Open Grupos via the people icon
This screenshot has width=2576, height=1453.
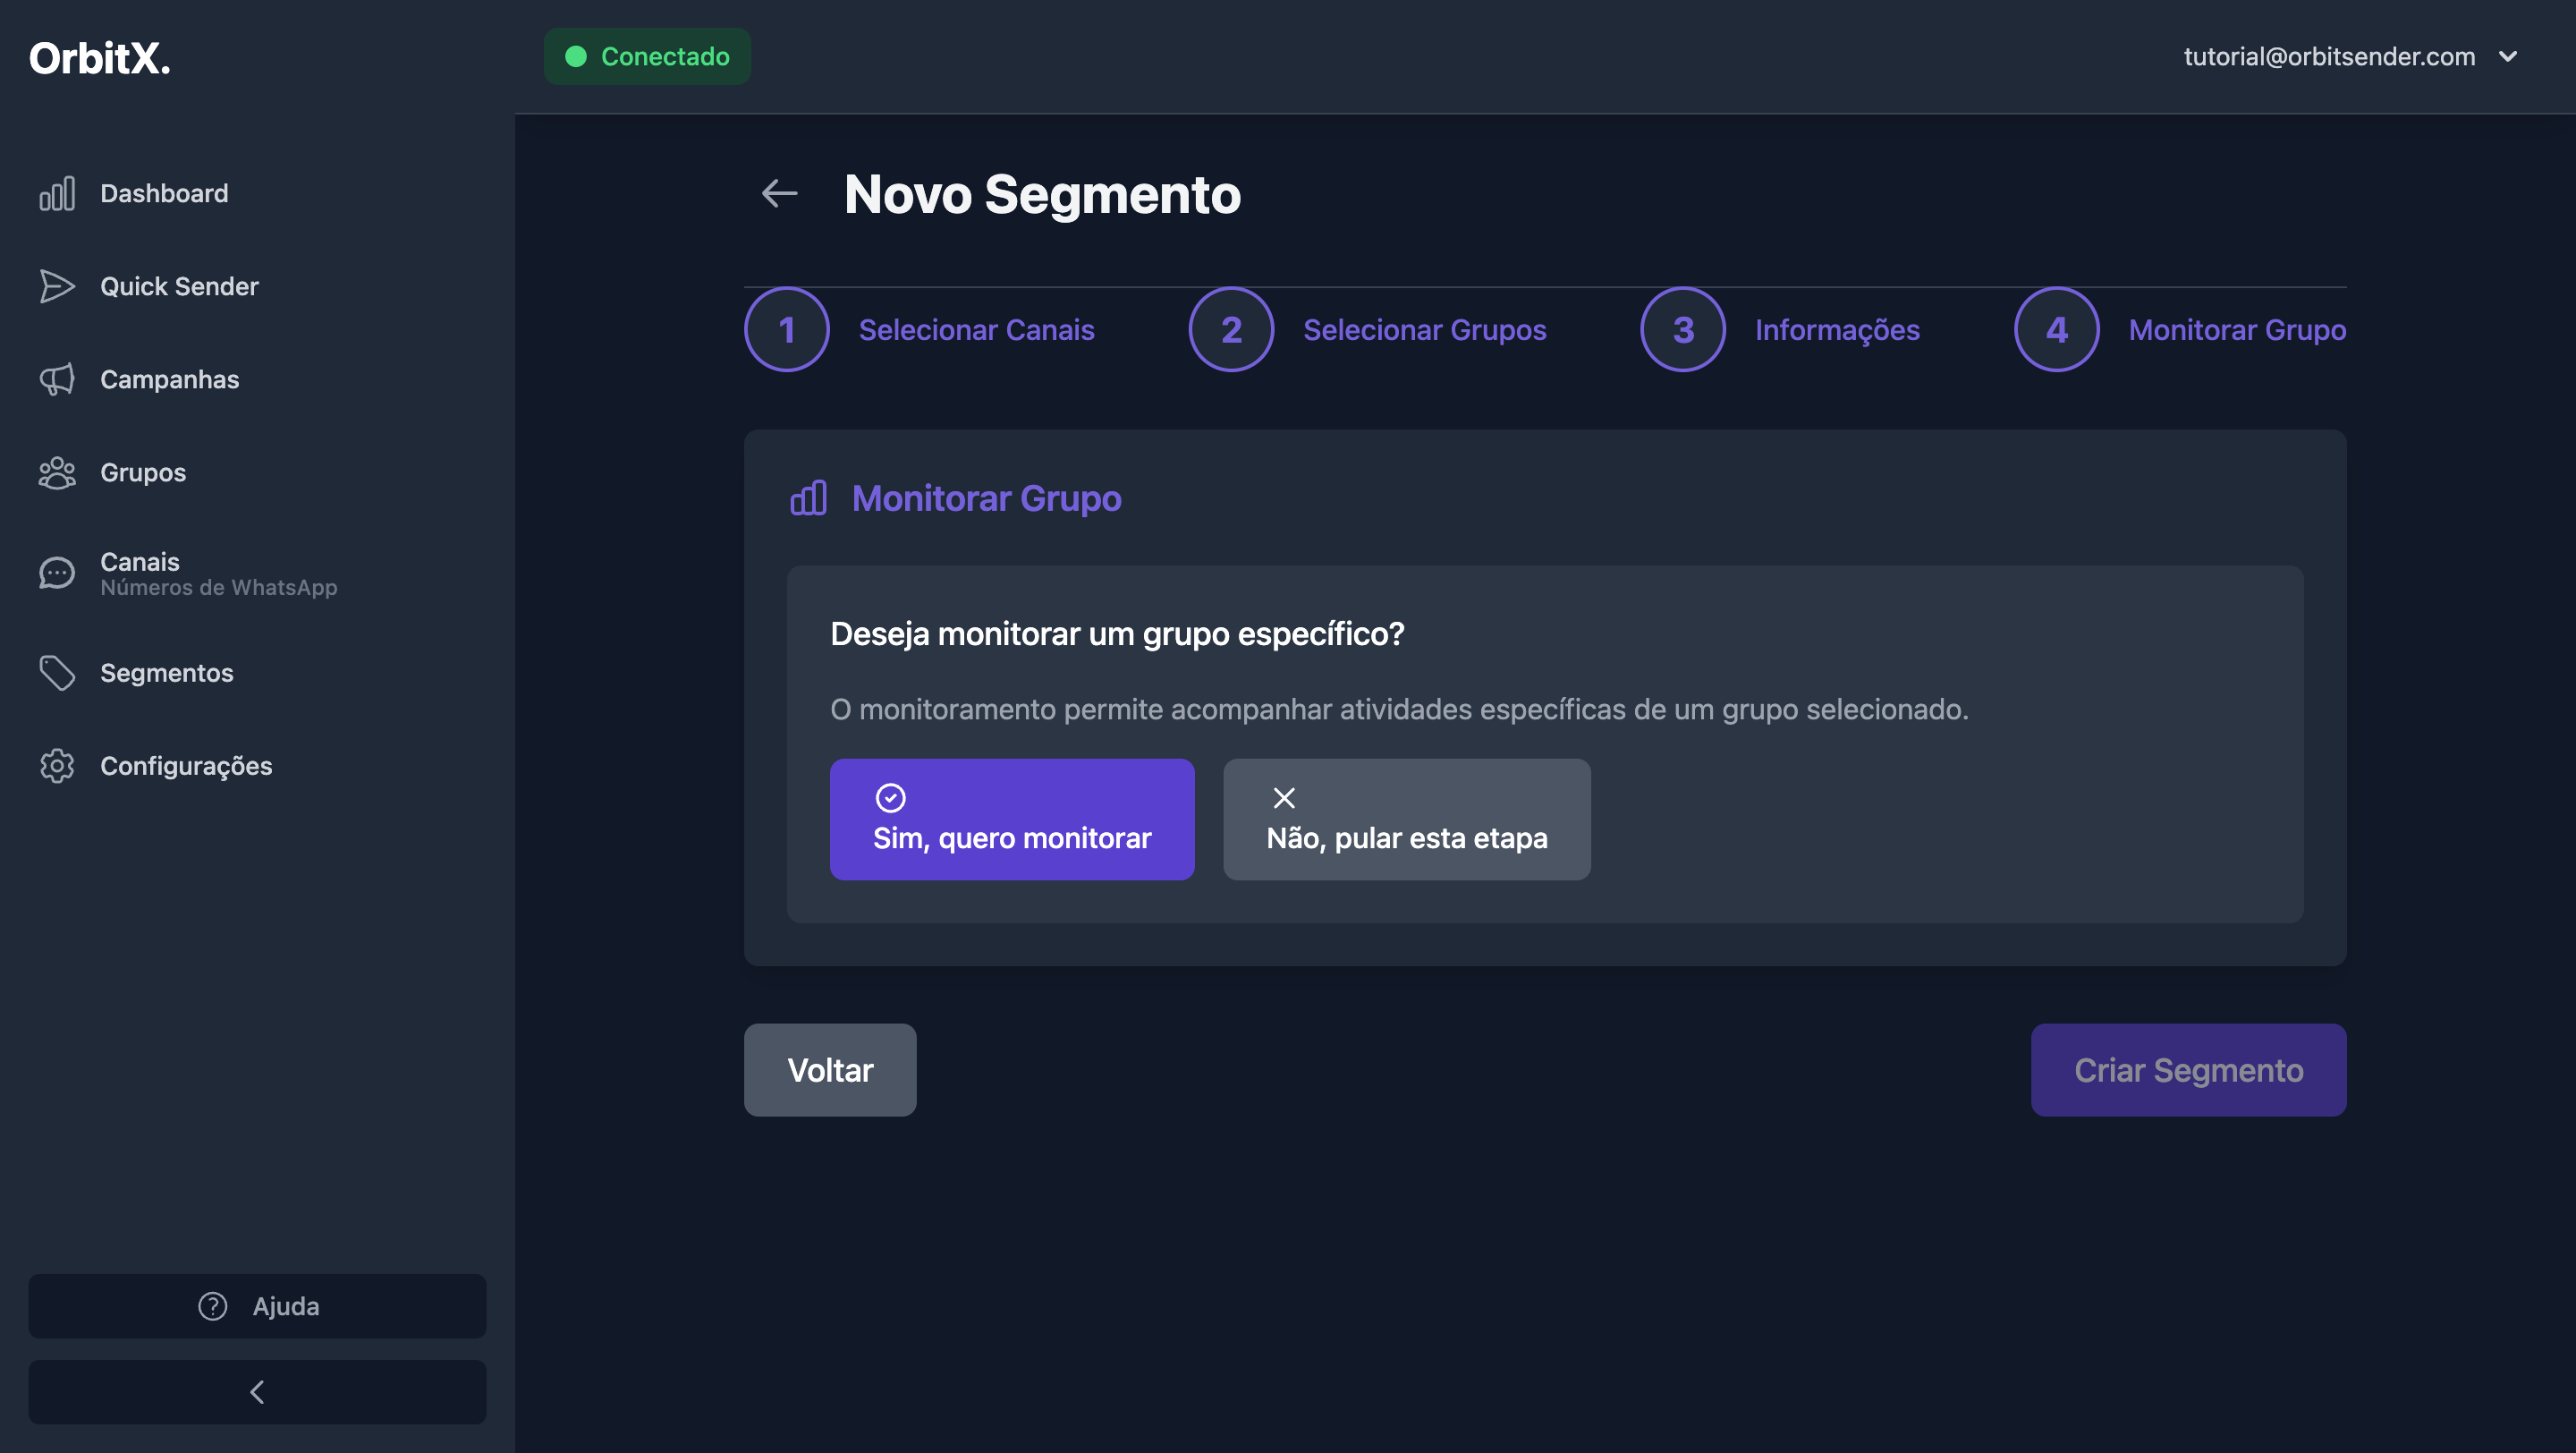click(57, 472)
